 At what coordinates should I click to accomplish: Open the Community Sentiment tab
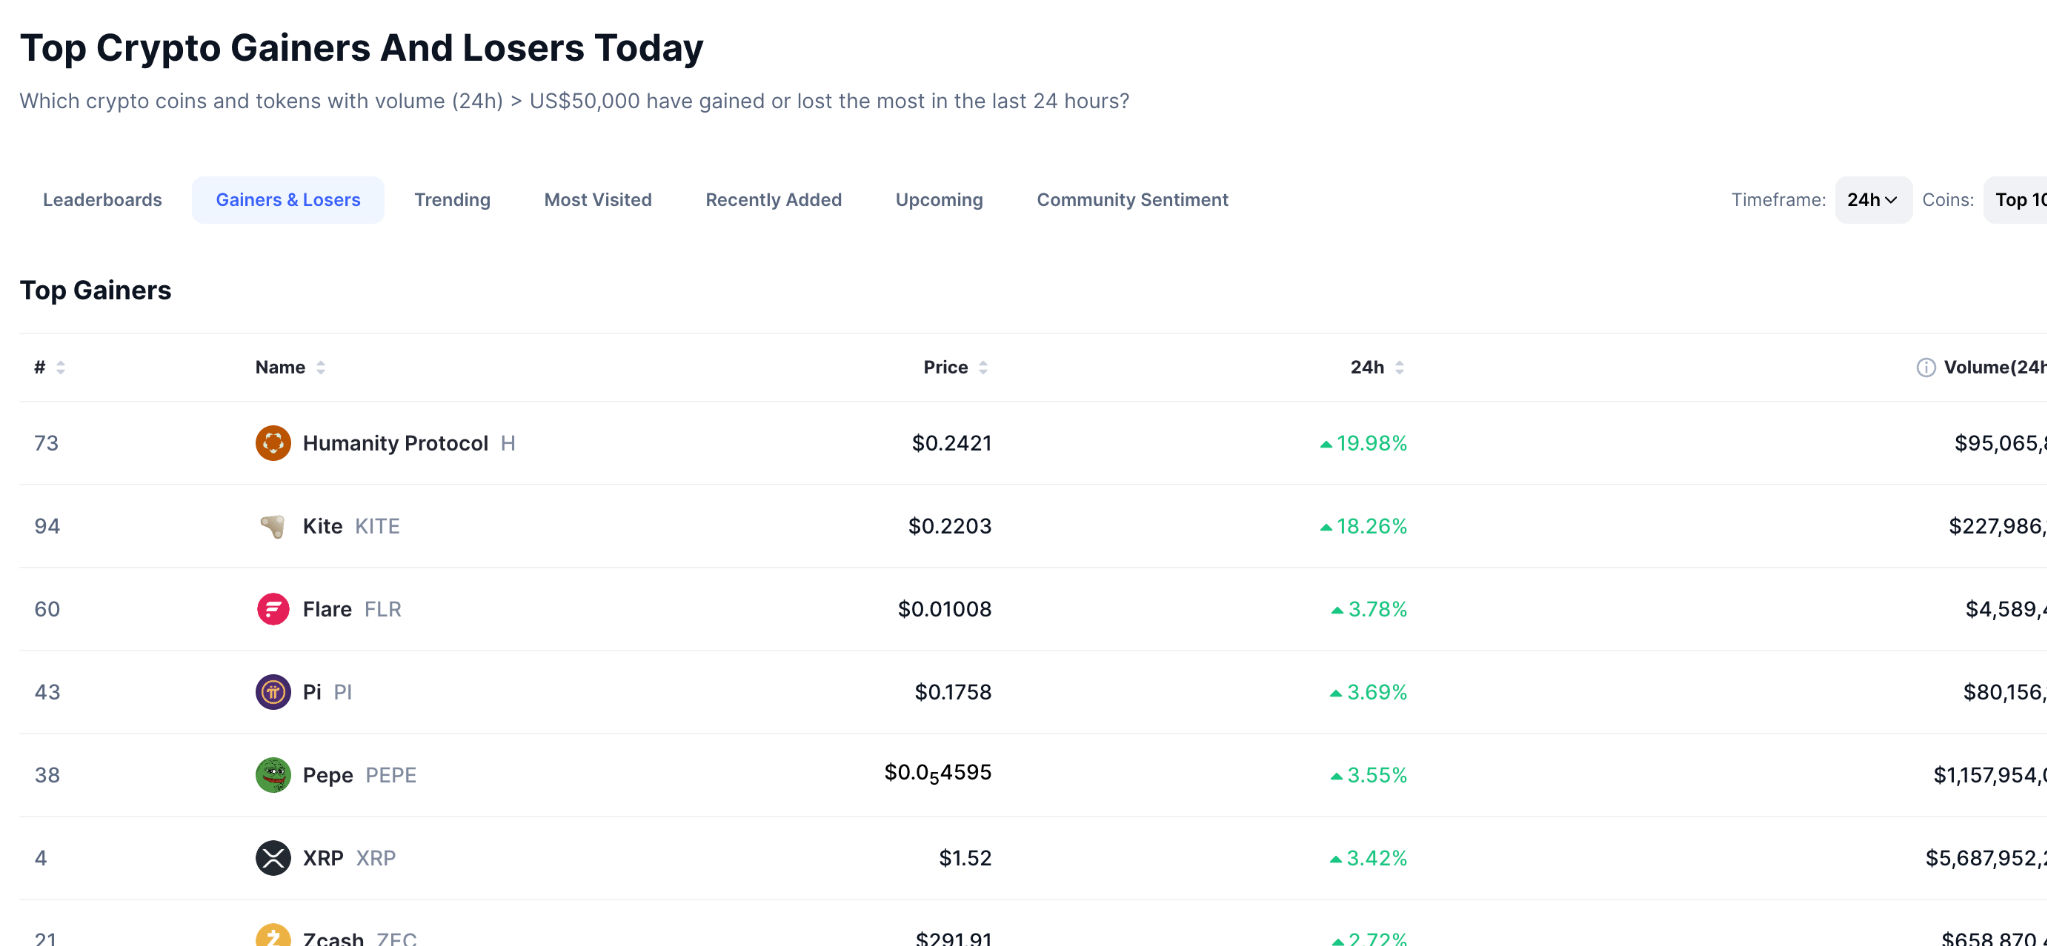[x=1132, y=200]
